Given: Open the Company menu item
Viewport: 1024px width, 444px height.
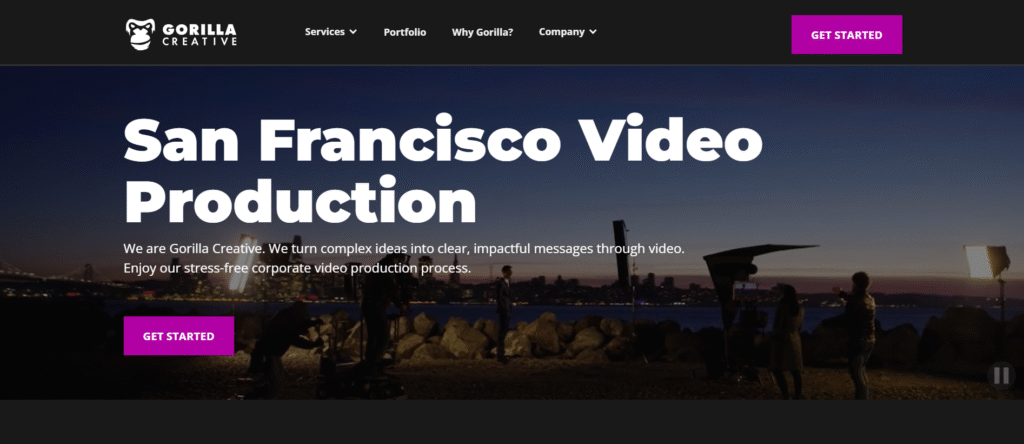Looking at the screenshot, I should click(x=562, y=31).
